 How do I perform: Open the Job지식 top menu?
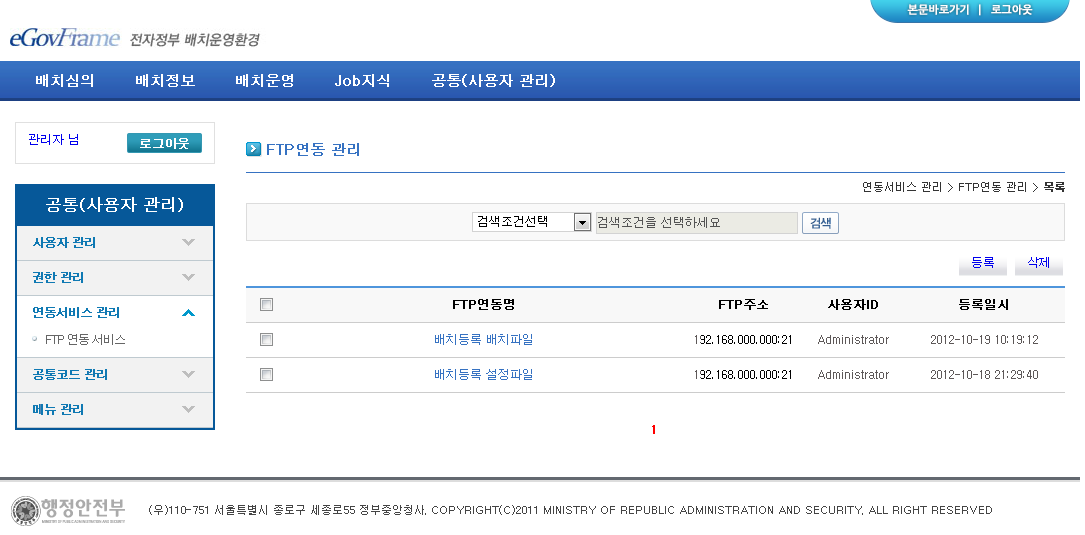coord(362,81)
